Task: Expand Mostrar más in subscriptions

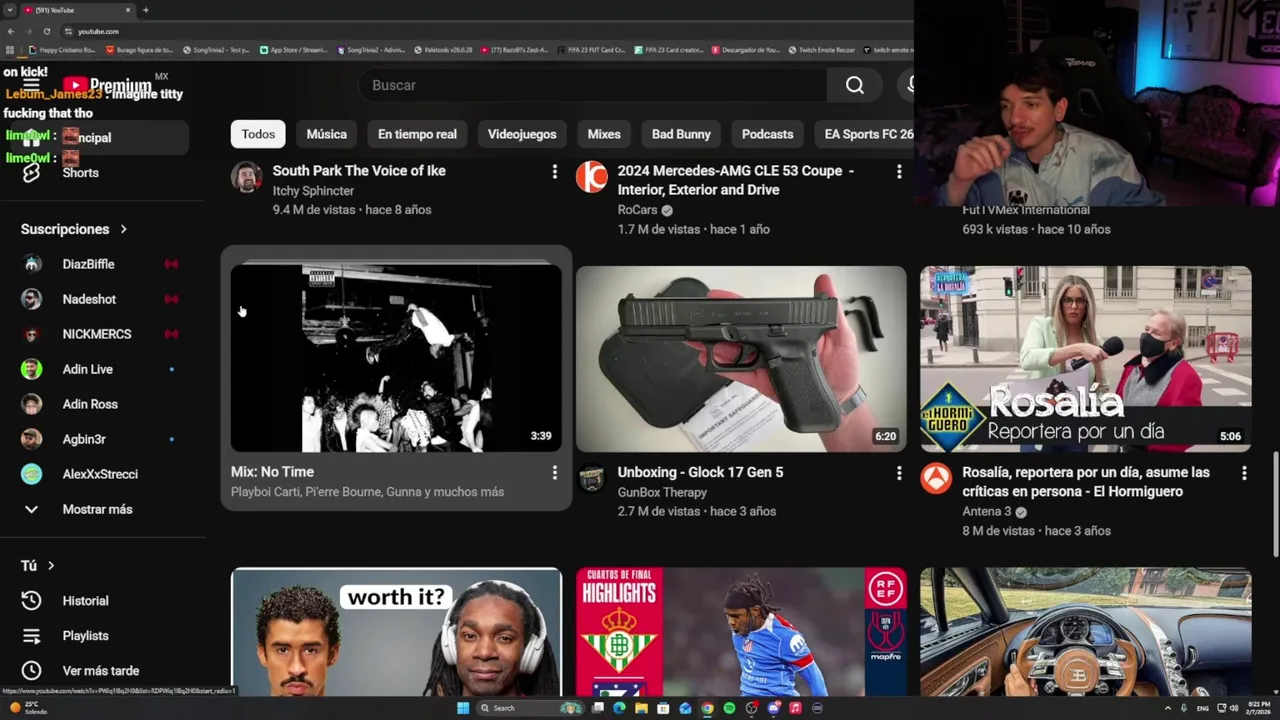Action: pyautogui.click(x=98, y=509)
